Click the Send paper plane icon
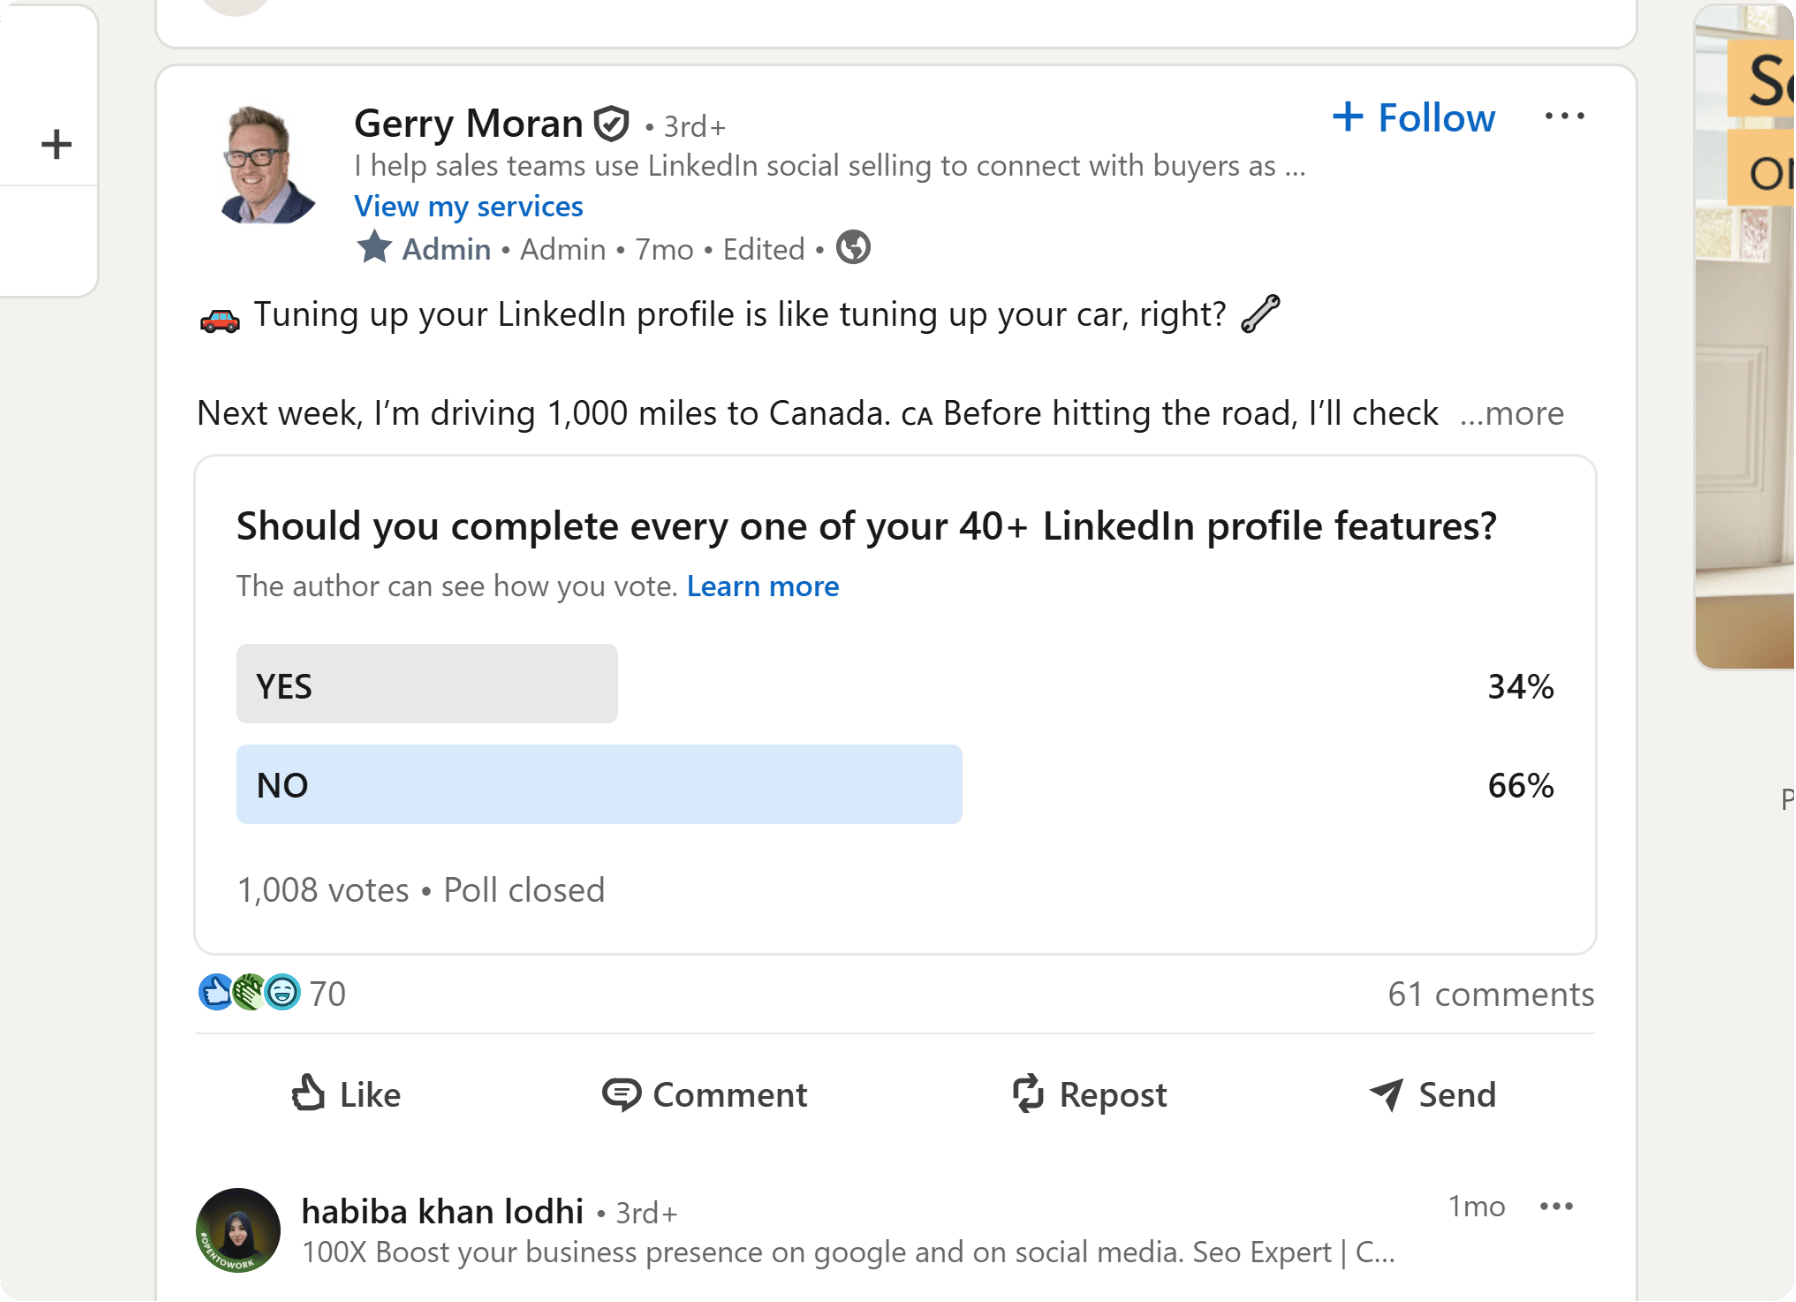 pyautogui.click(x=1387, y=1094)
